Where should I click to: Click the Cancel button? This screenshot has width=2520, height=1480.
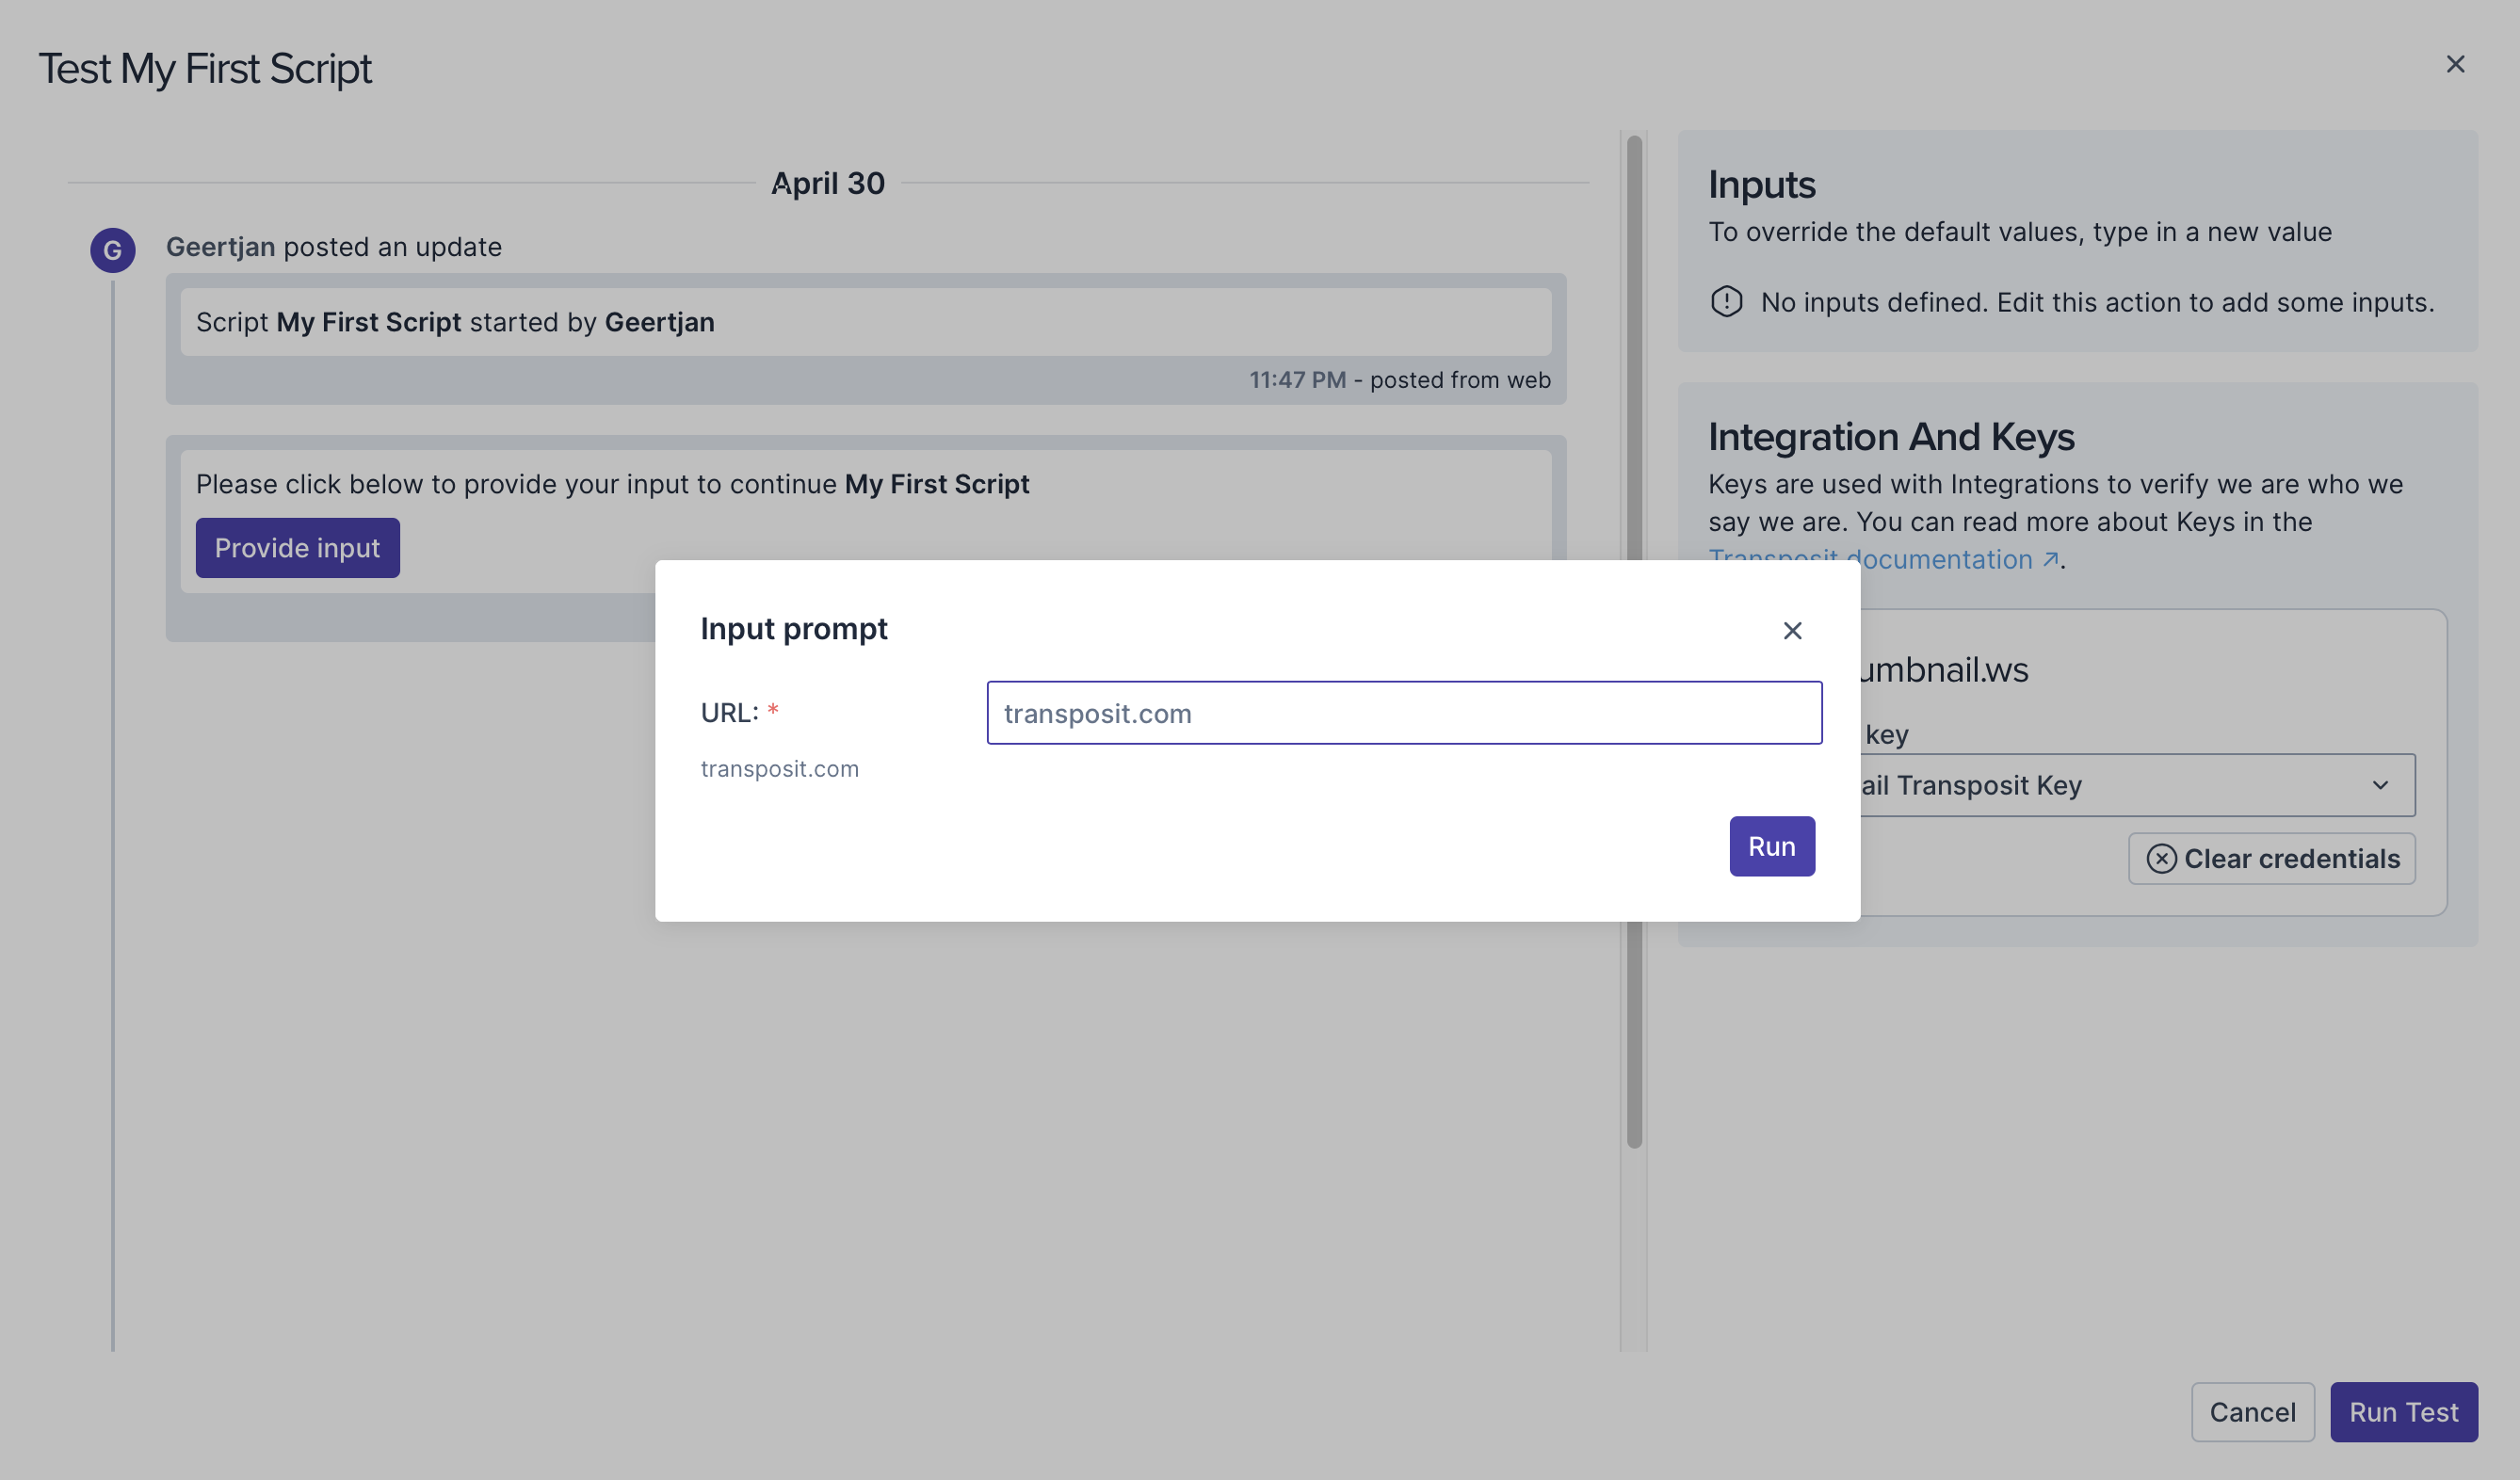[x=2251, y=1411]
